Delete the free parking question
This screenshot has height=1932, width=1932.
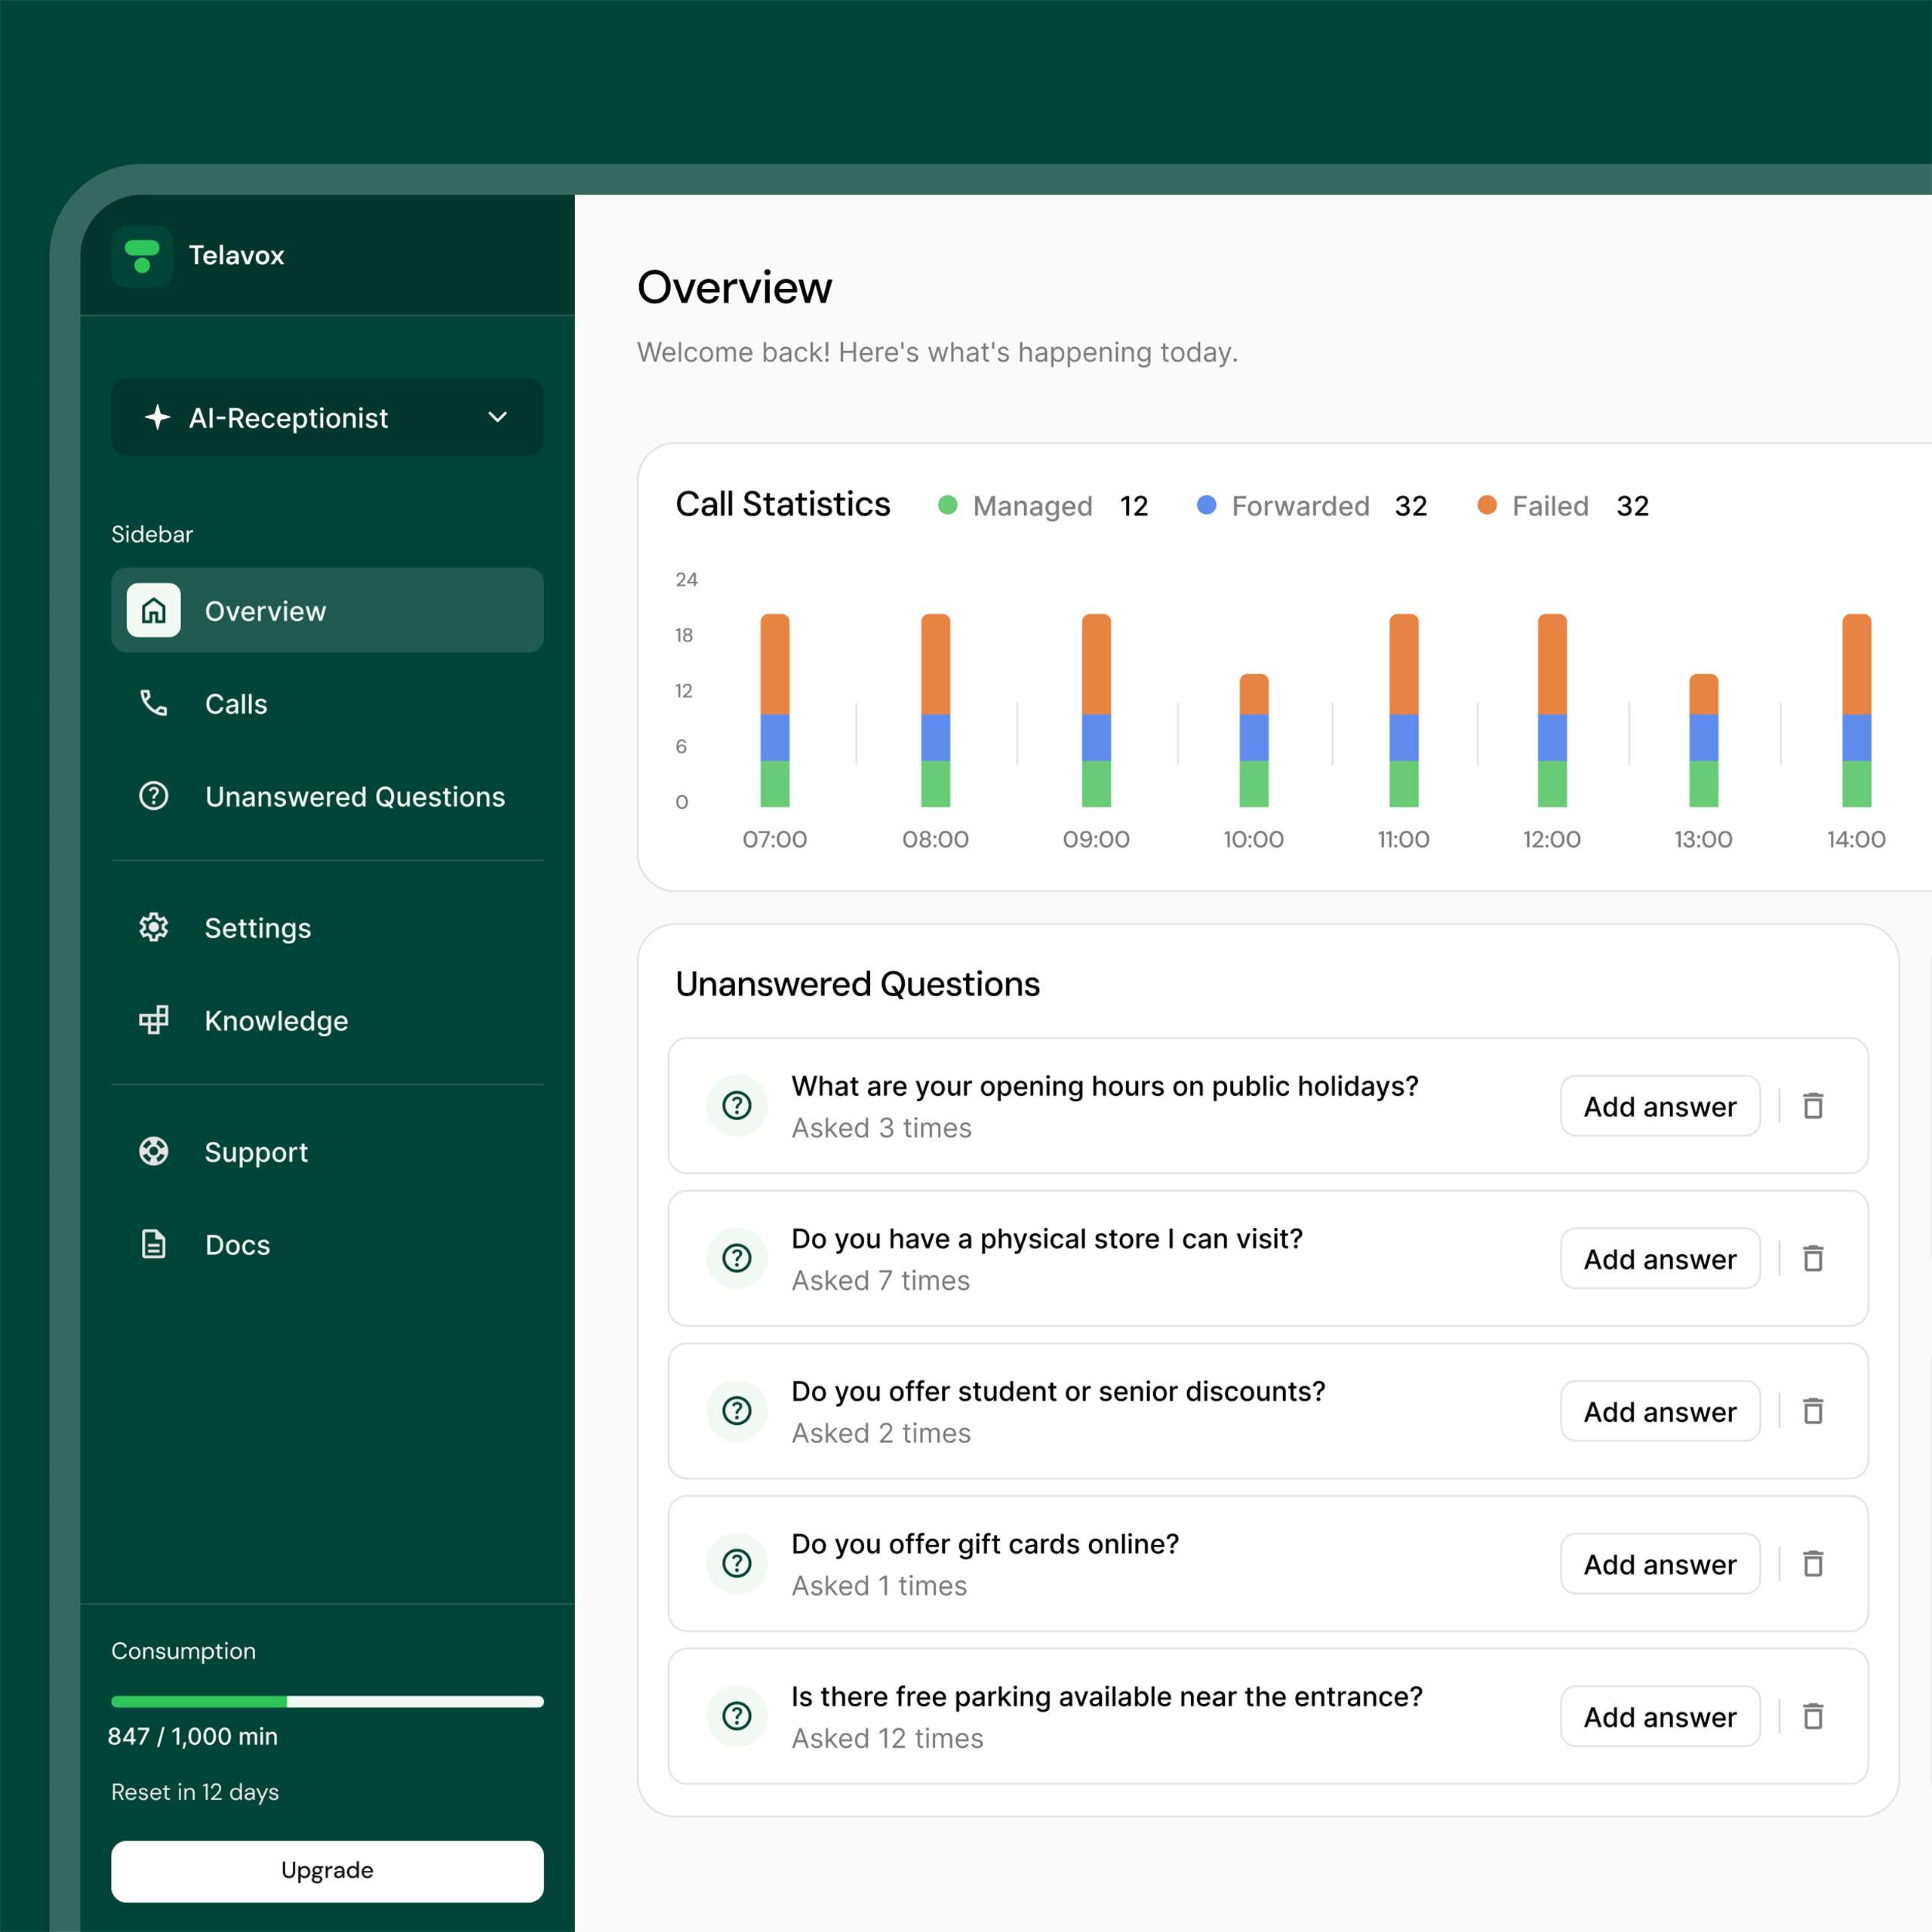point(1813,1716)
